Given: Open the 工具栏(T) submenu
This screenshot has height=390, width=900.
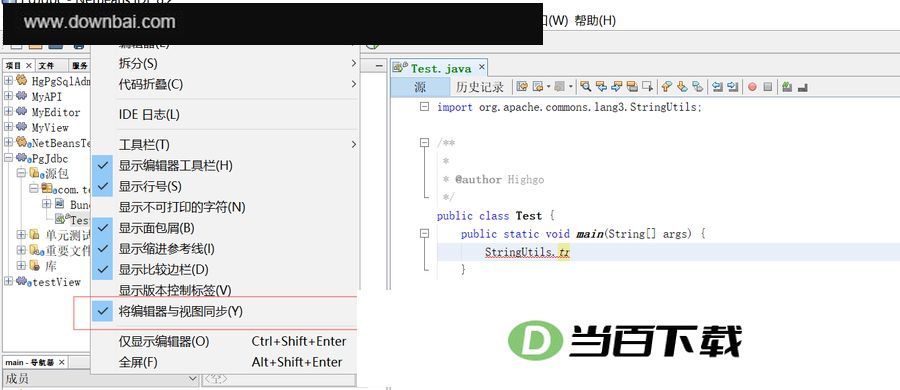Looking at the screenshot, I should point(225,144).
